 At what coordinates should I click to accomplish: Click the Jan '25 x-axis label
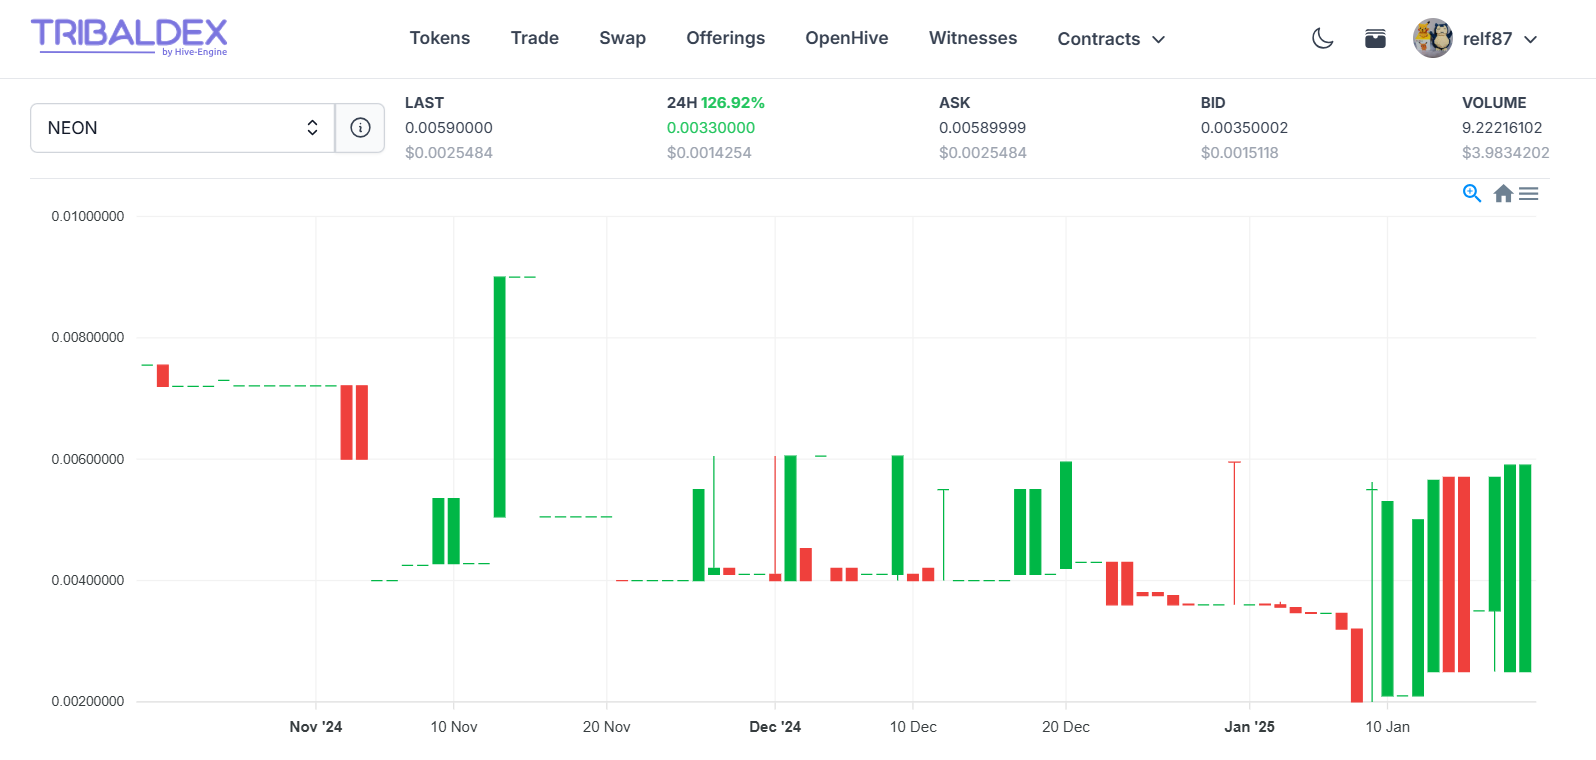1249,727
